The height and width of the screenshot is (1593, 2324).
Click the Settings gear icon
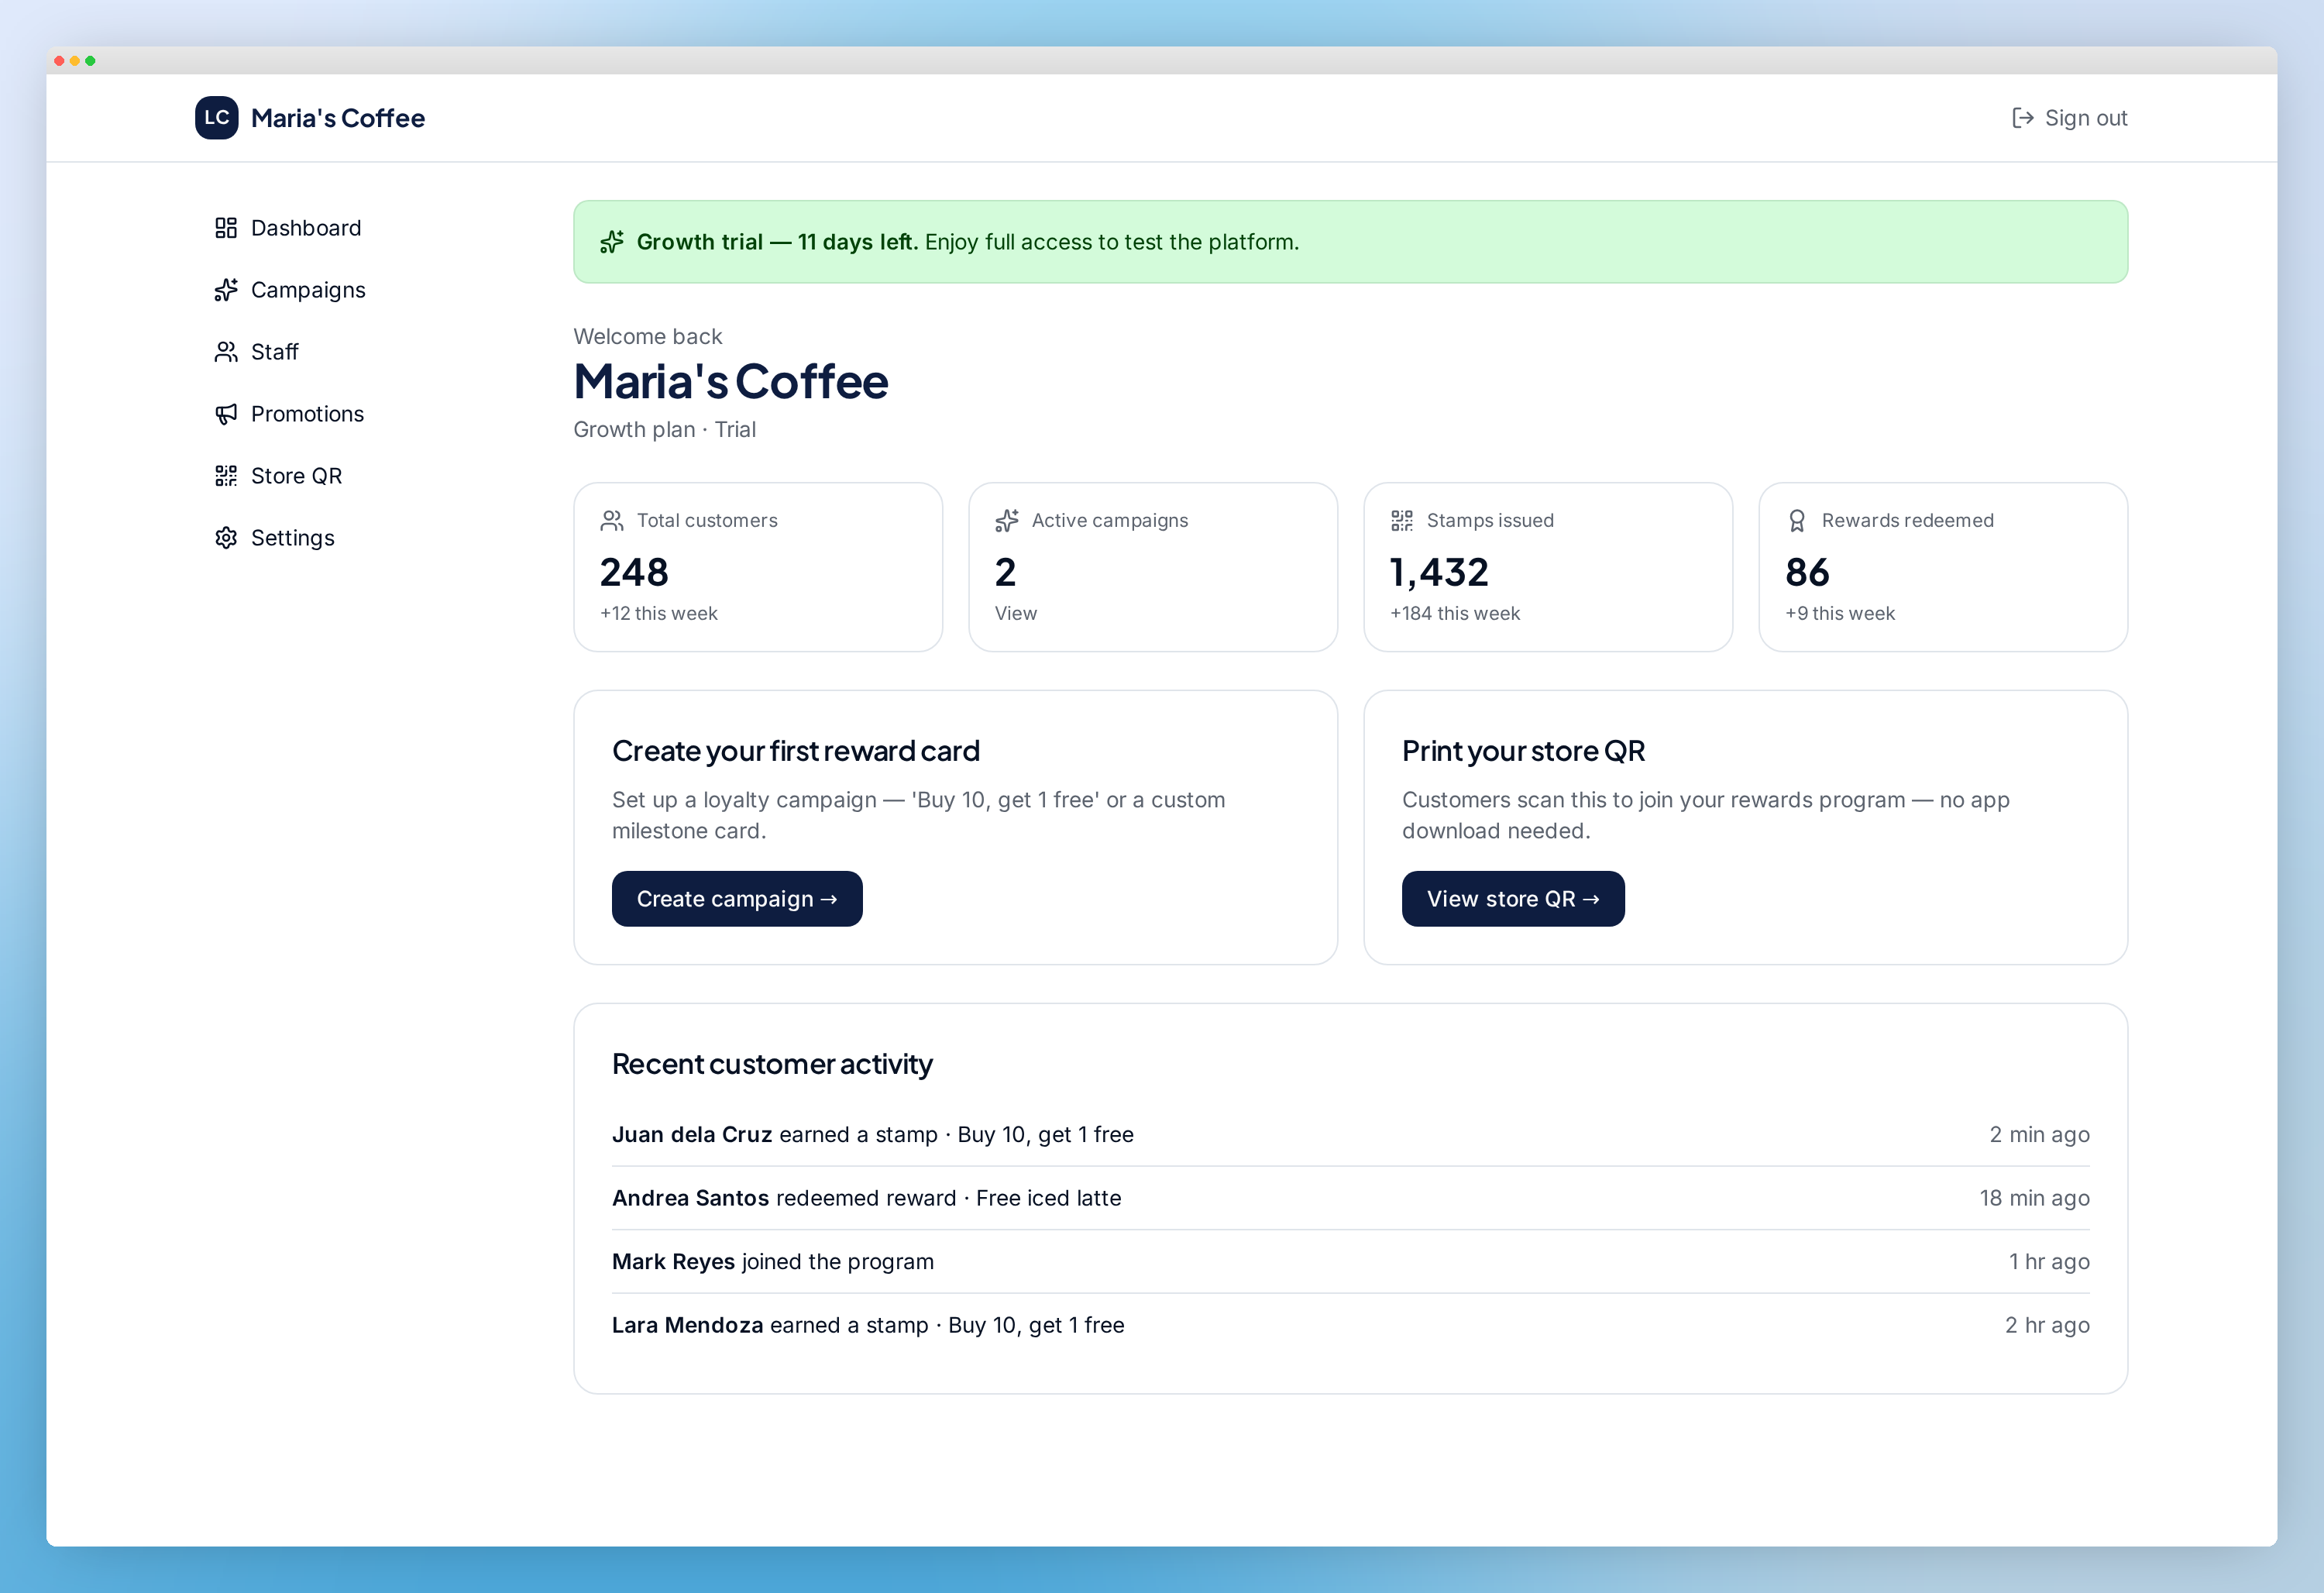coord(226,538)
